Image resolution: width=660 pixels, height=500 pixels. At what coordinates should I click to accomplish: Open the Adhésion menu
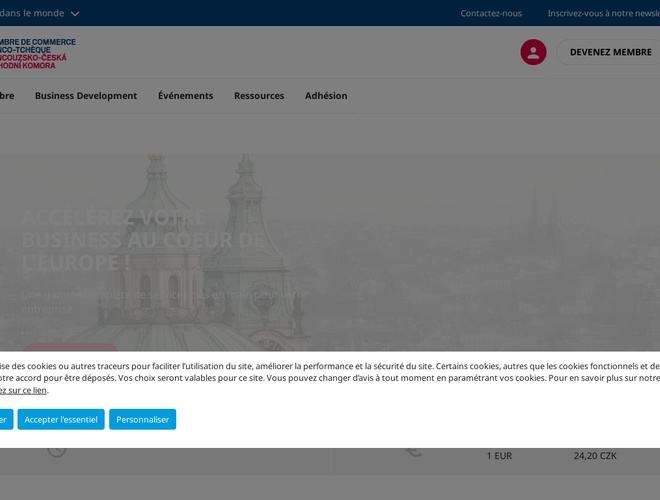(326, 96)
